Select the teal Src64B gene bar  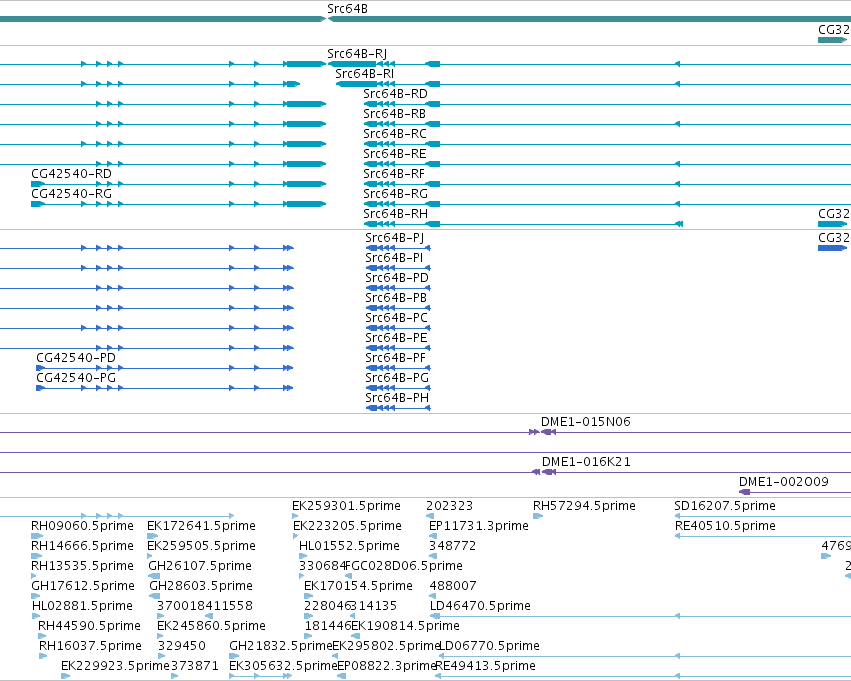(x=589, y=19)
